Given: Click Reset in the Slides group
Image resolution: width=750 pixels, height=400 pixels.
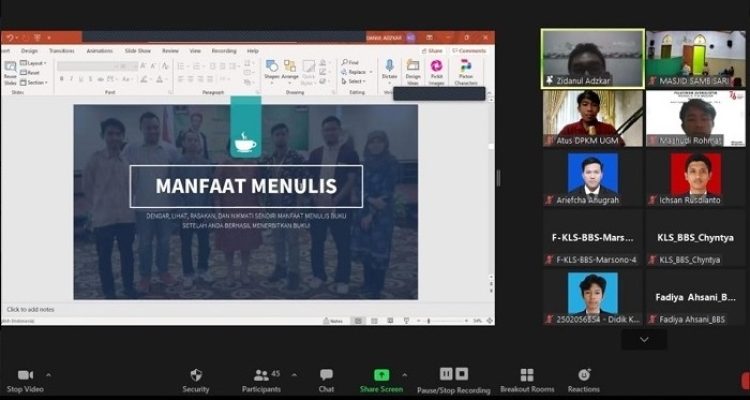Looking at the screenshot, I should tap(30, 73).
